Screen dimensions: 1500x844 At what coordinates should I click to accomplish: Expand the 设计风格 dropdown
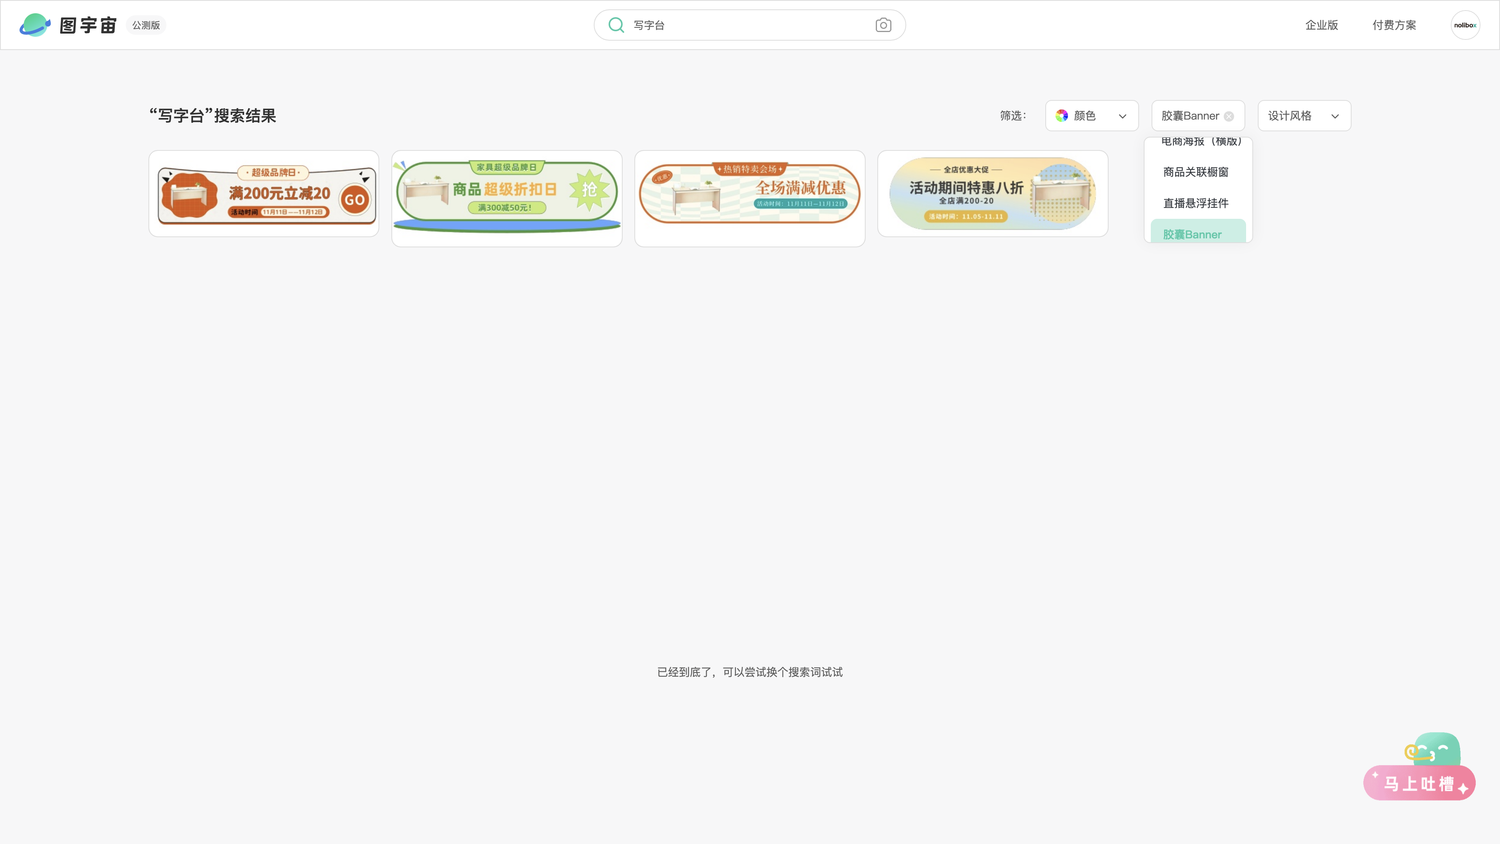[x=1304, y=116]
